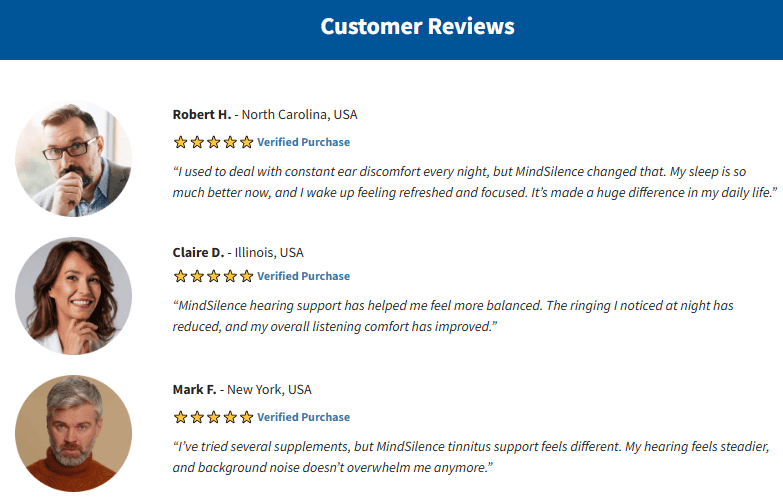Screen dimensions: 783x500
Task: Click the fifth star in Claire D.'s rating
Action: [x=246, y=276]
